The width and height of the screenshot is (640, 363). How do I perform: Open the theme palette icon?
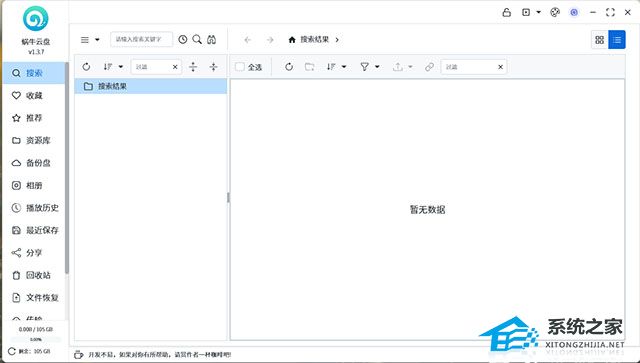pyautogui.click(x=555, y=12)
